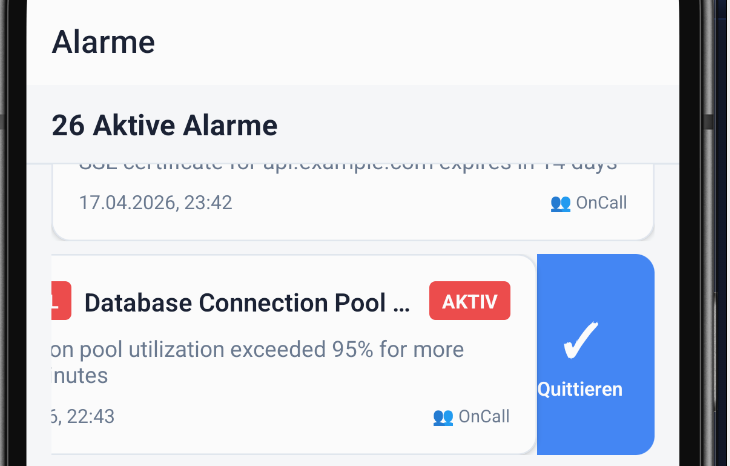The width and height of the screenshot is (730, 466).
Task: Click the ellipsis of the truncated Database title
Action: coord(402,304)
